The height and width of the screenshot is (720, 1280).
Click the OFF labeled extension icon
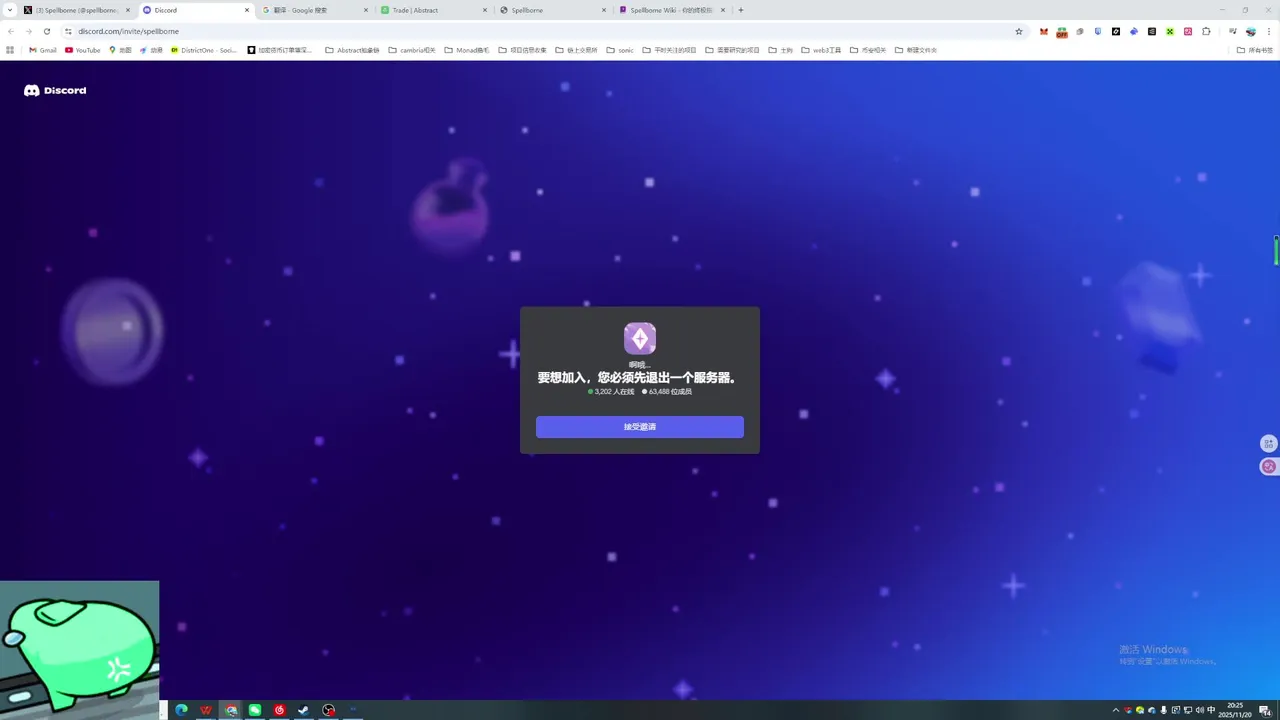(x=1062, y=32)
